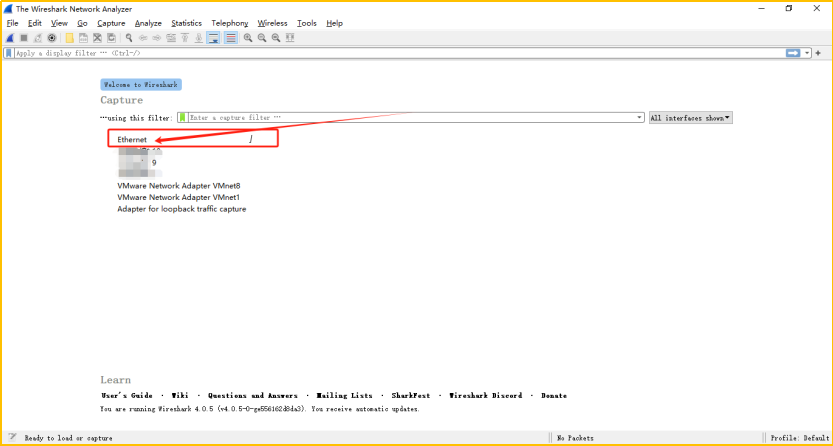The width and height of the screenshot is (833, 446).
Task: Toggle auto-scroll during live capture
Action: click(214, 38)
